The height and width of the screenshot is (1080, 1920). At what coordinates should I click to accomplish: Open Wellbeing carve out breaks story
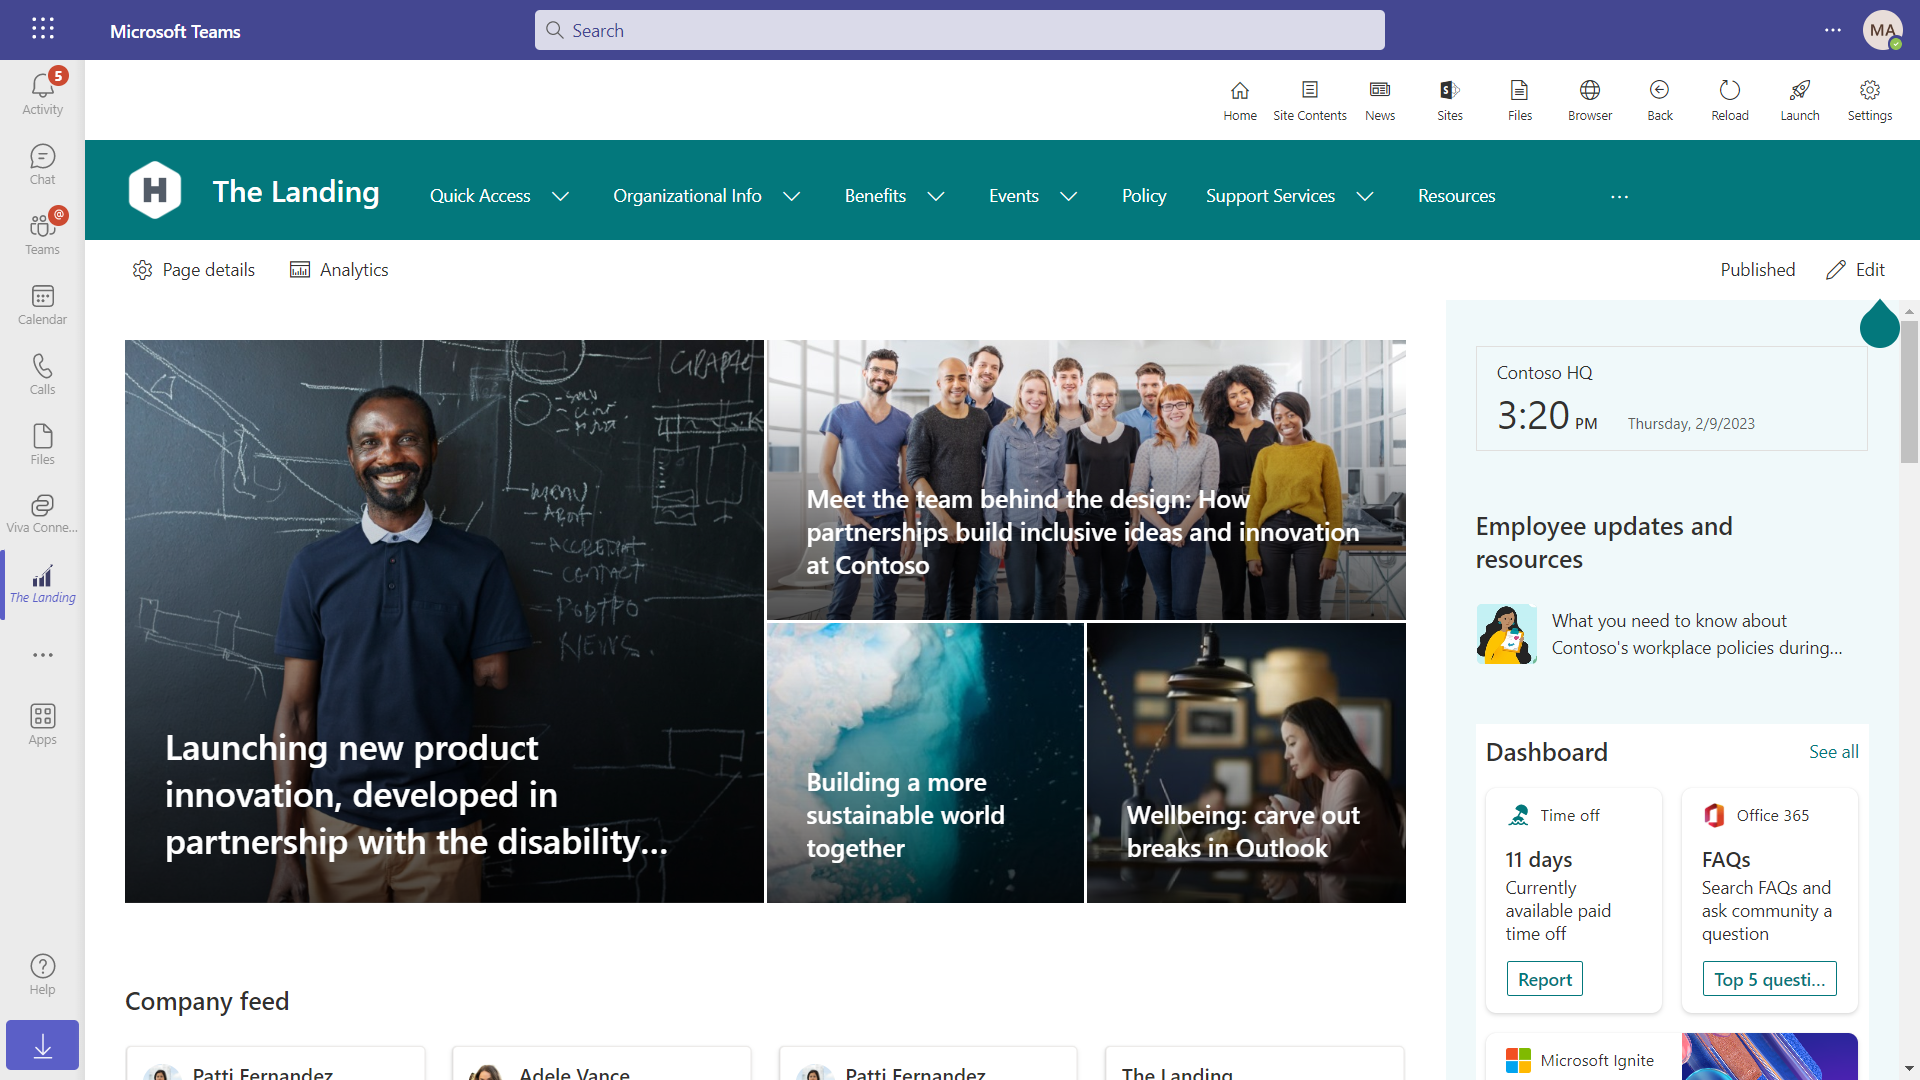tap(1246, 763)
